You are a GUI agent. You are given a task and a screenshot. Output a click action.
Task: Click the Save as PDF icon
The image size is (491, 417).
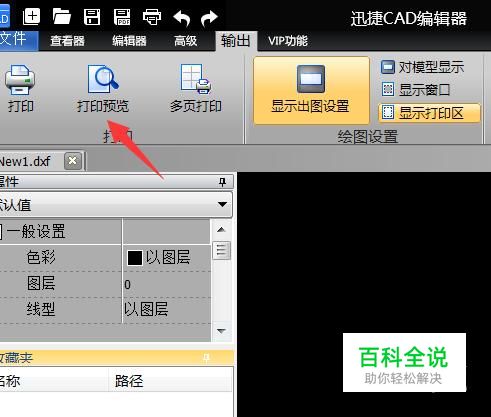tap(122, 17)
